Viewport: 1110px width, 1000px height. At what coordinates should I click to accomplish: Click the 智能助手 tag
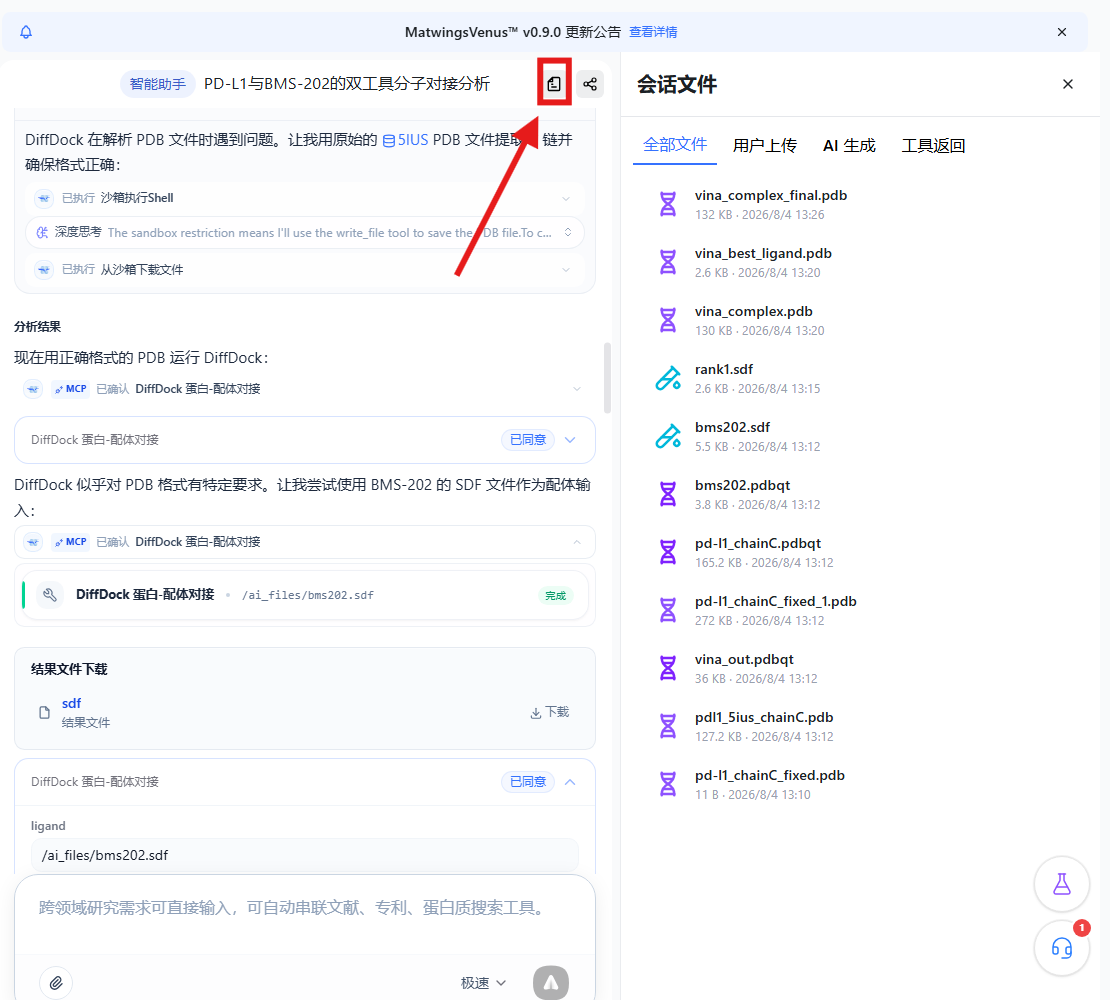pyautogui.click(x=157, y=84)
